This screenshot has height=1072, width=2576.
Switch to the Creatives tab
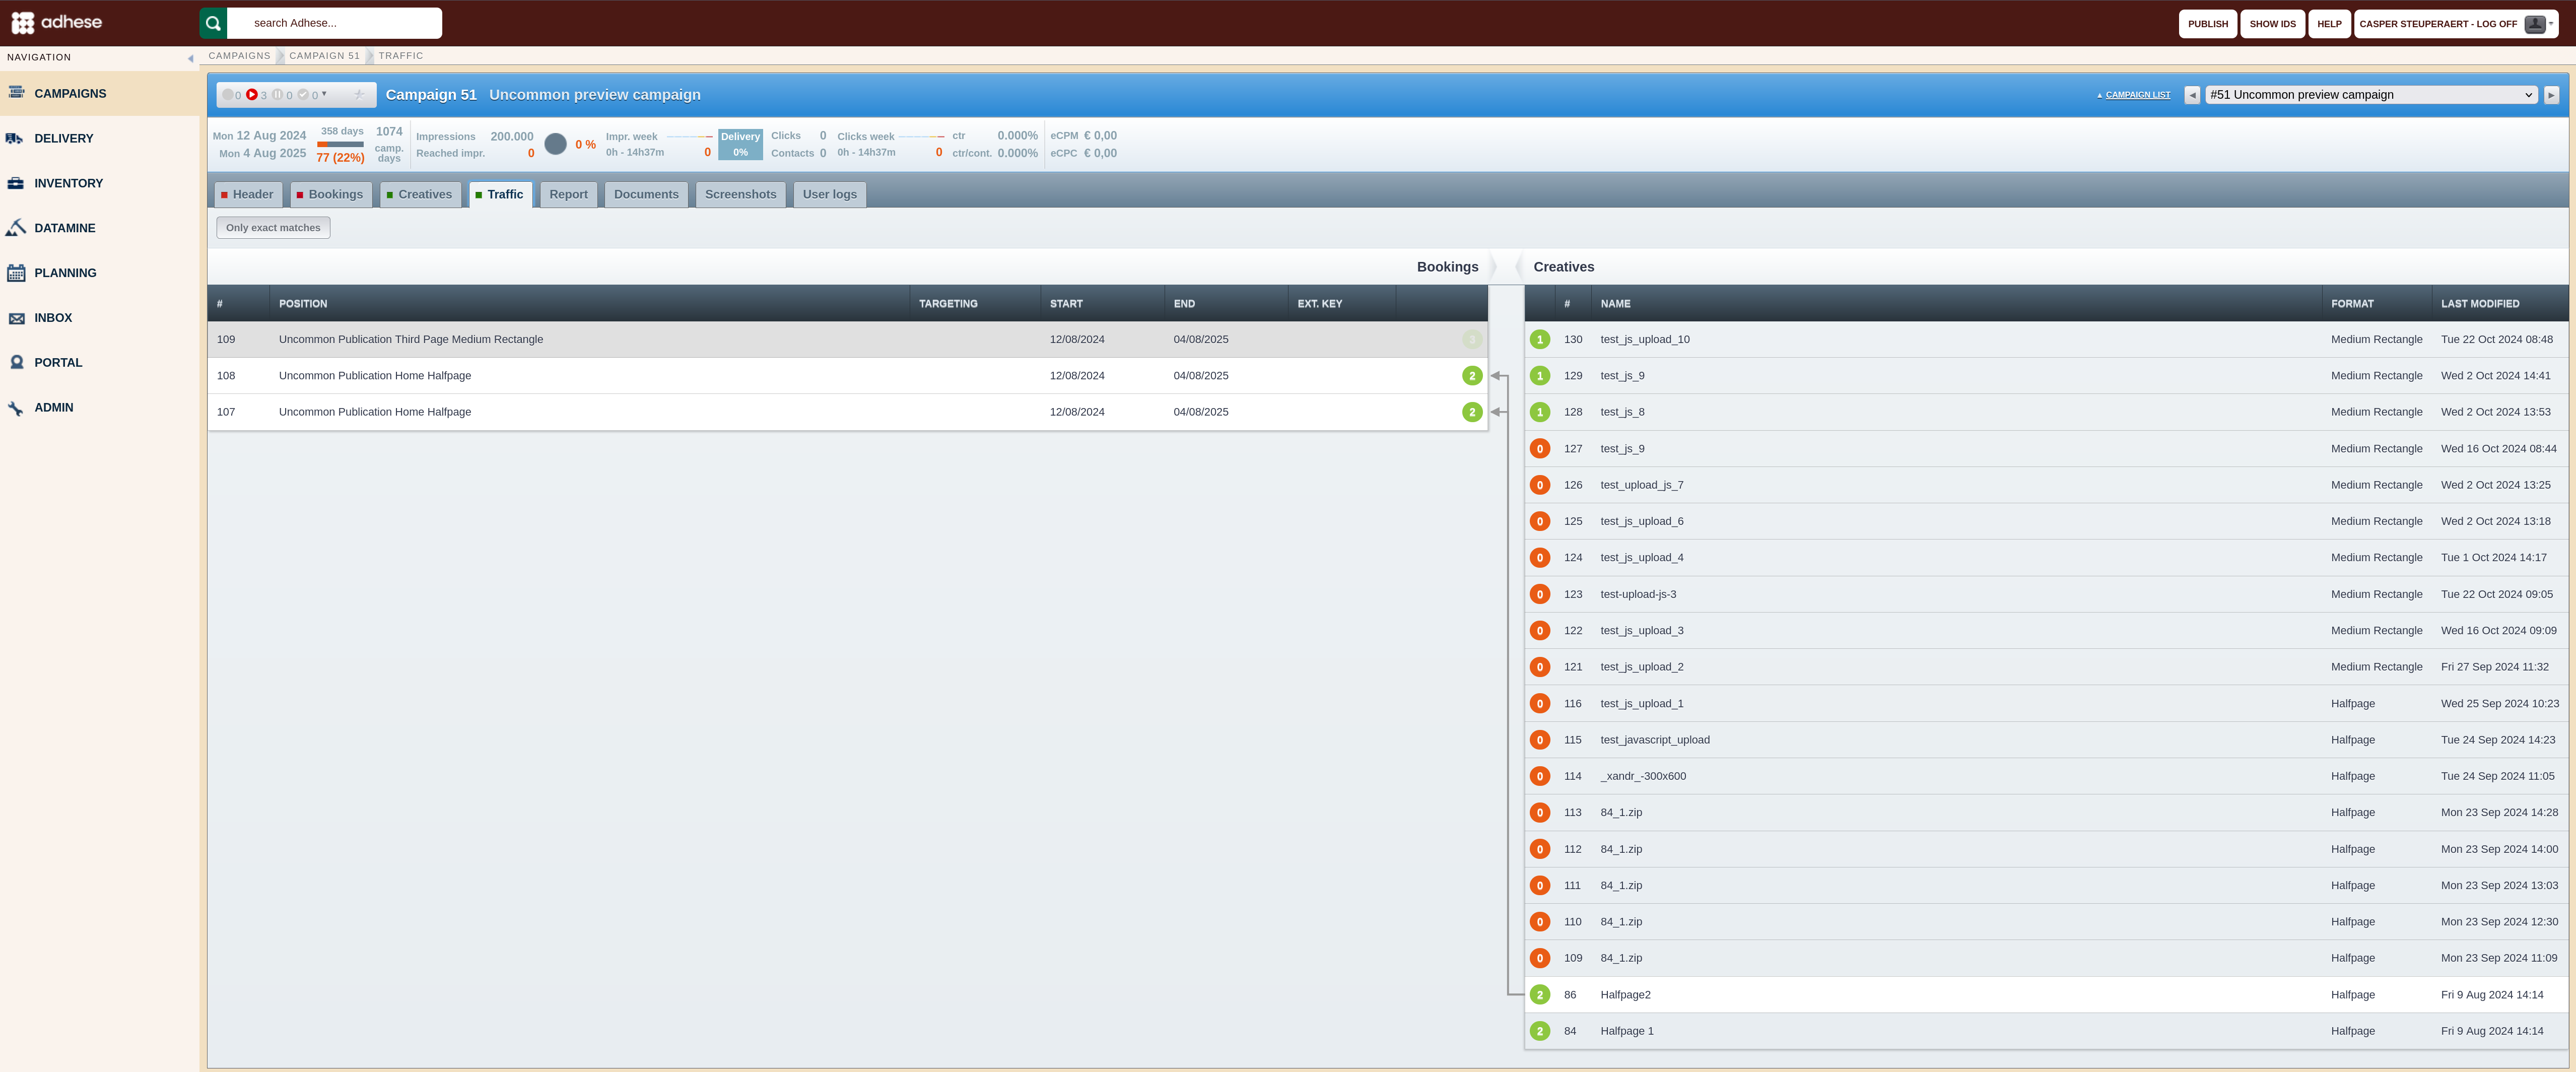(x=420, y=195)
